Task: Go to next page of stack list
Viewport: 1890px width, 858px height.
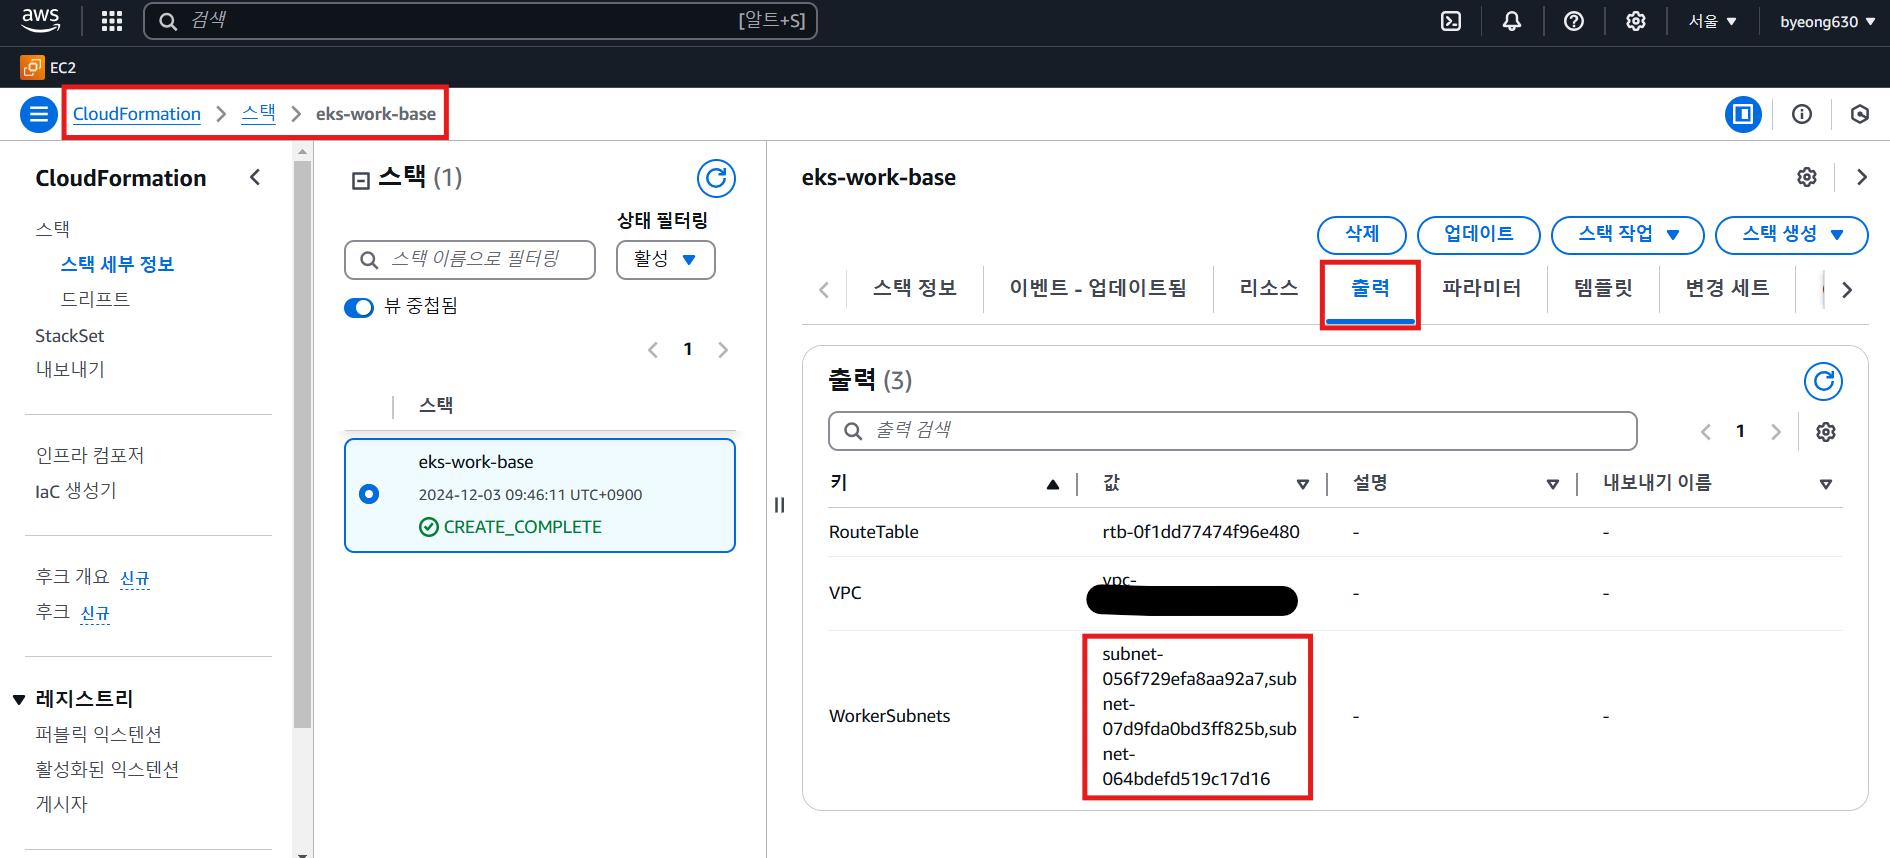Action: [x=723, y=349]
